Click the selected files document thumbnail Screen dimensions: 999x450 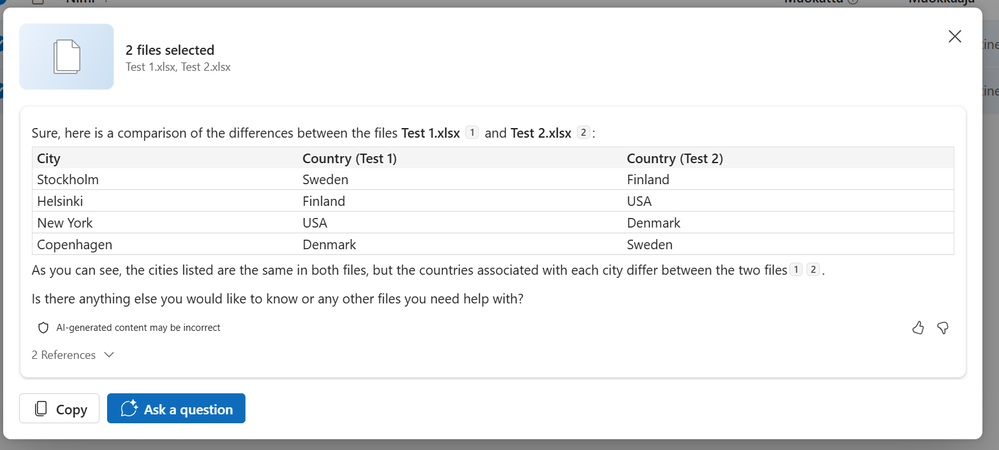pyautogui.click(x=66, y=57)
